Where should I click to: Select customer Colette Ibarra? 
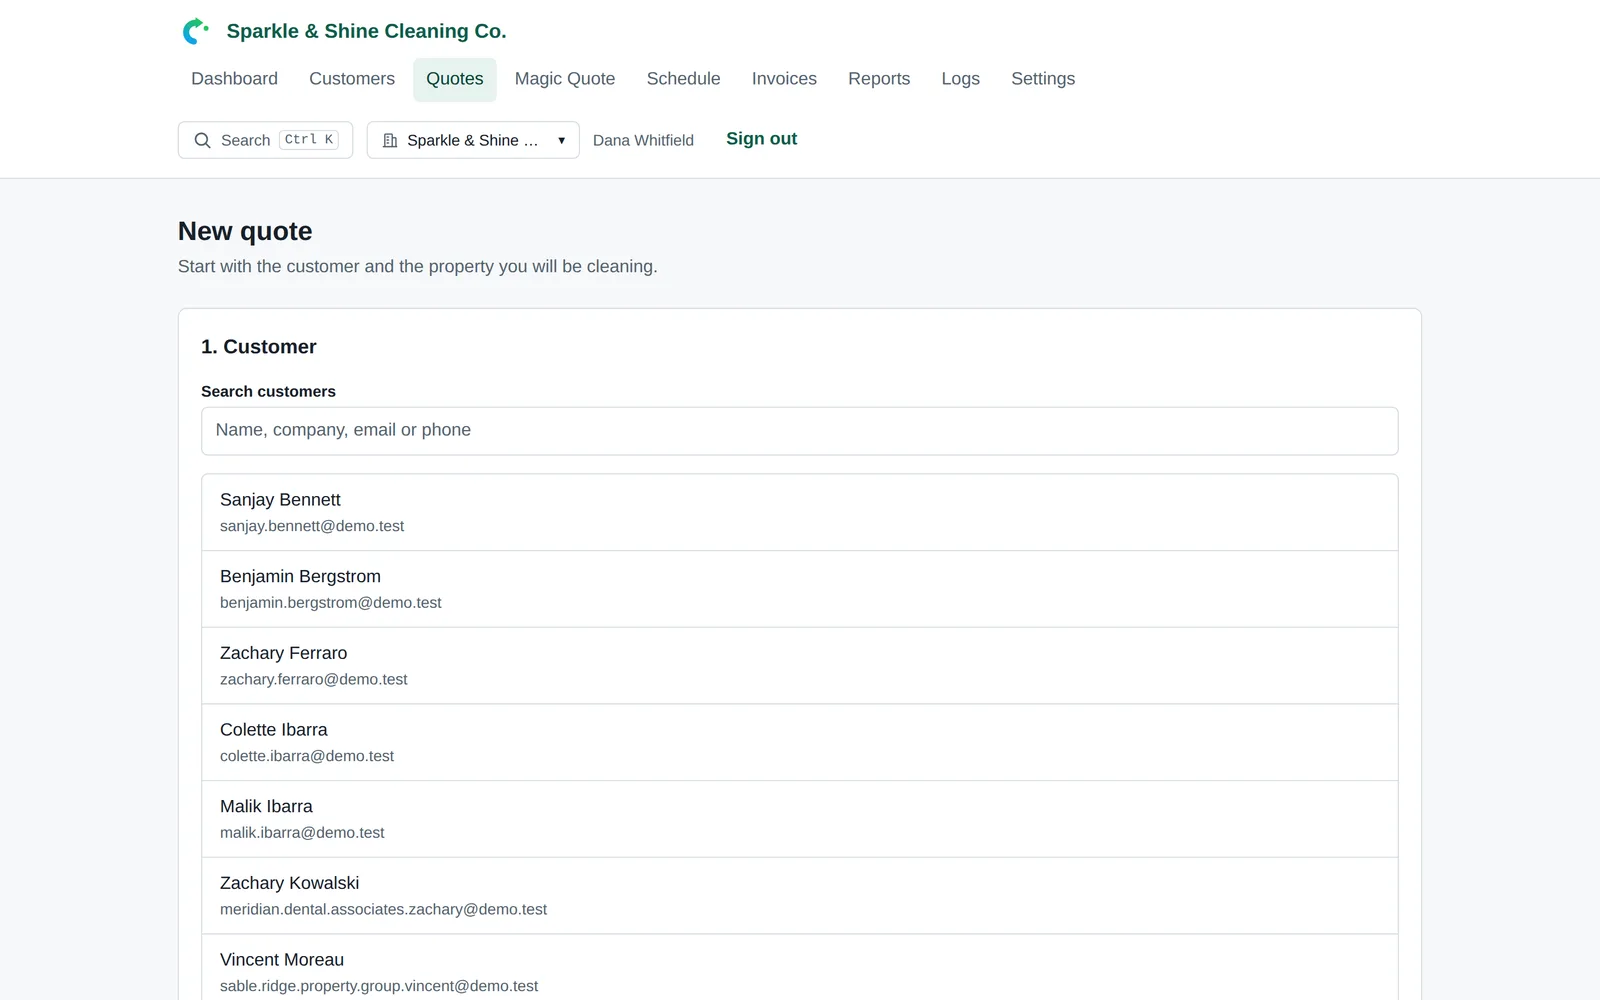[x=800, y=742]
